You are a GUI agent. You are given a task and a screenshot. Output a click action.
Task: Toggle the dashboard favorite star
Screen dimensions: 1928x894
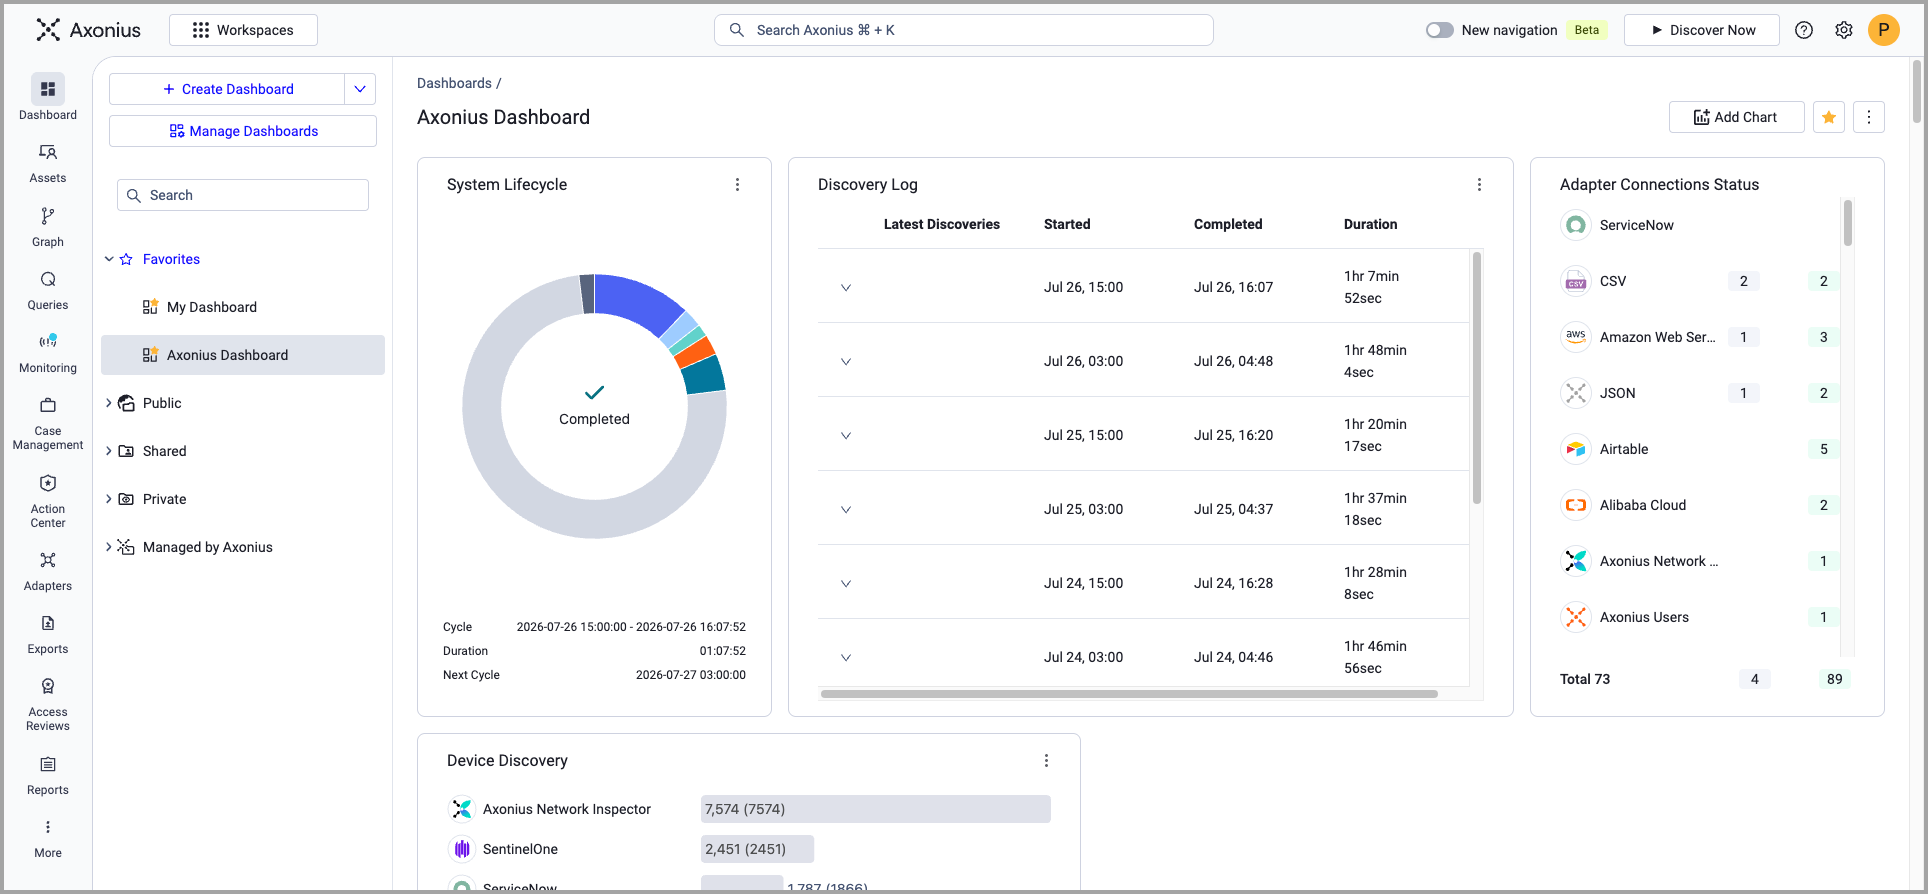coord(1829,117)
